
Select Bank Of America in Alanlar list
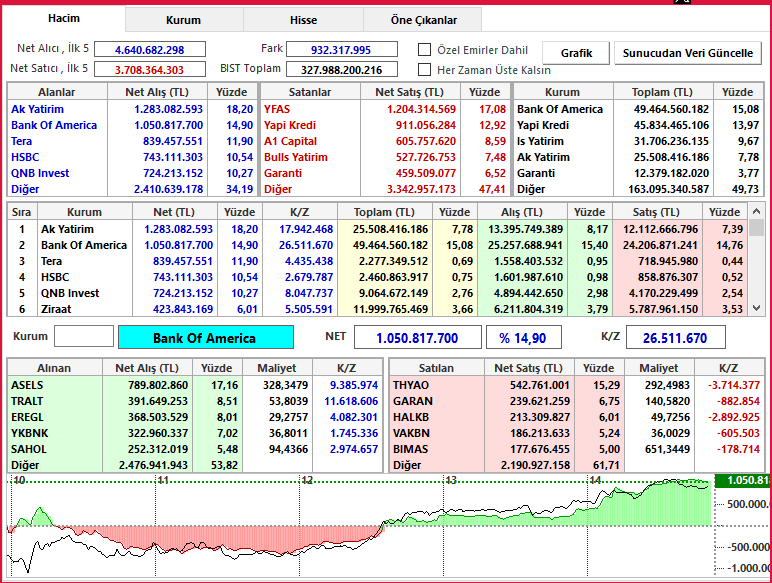[54, 125]
